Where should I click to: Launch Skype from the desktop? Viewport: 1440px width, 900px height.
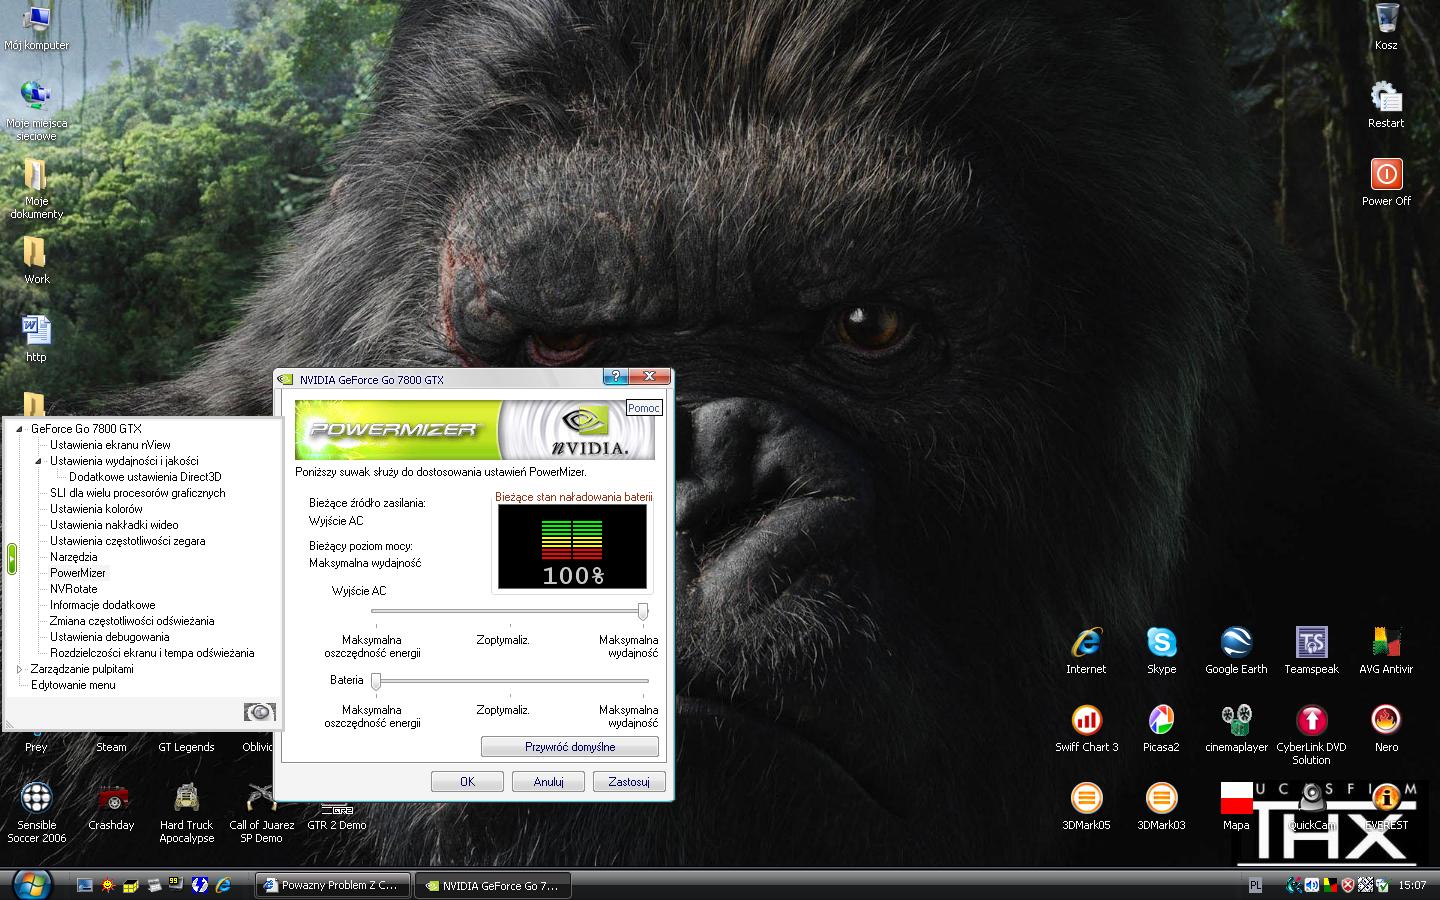(1161, 650)
